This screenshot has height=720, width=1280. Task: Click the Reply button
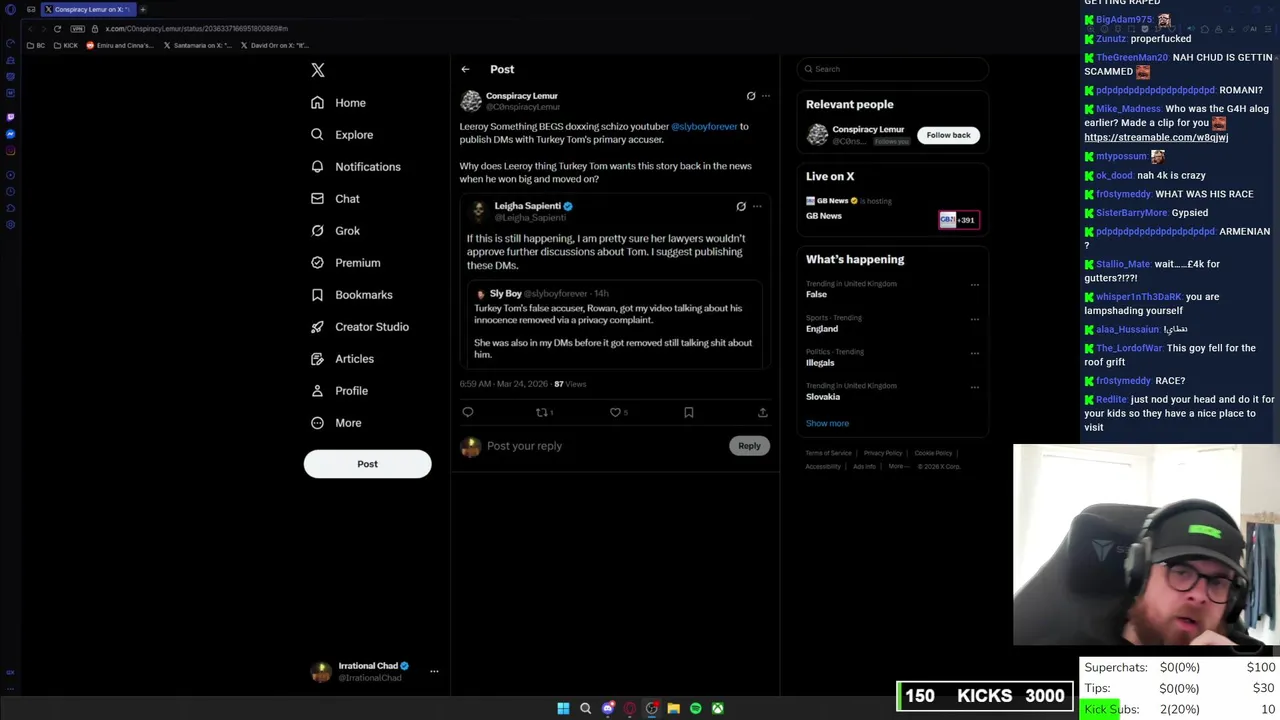[x=749, y=446]
